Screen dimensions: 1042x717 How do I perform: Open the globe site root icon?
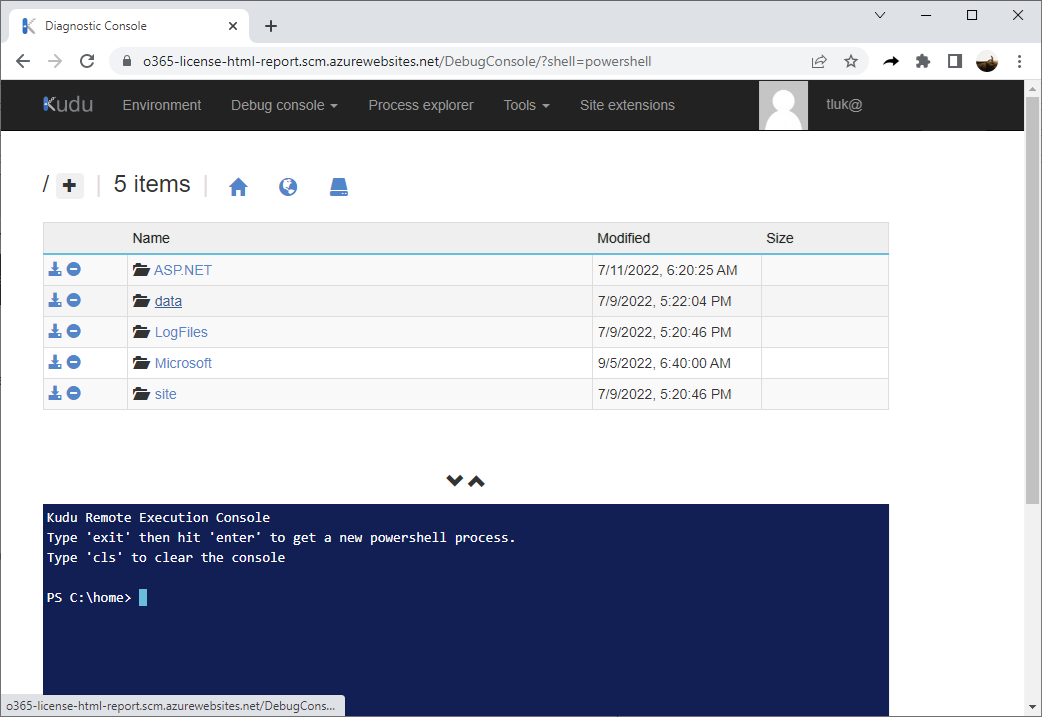pos(288,187)
